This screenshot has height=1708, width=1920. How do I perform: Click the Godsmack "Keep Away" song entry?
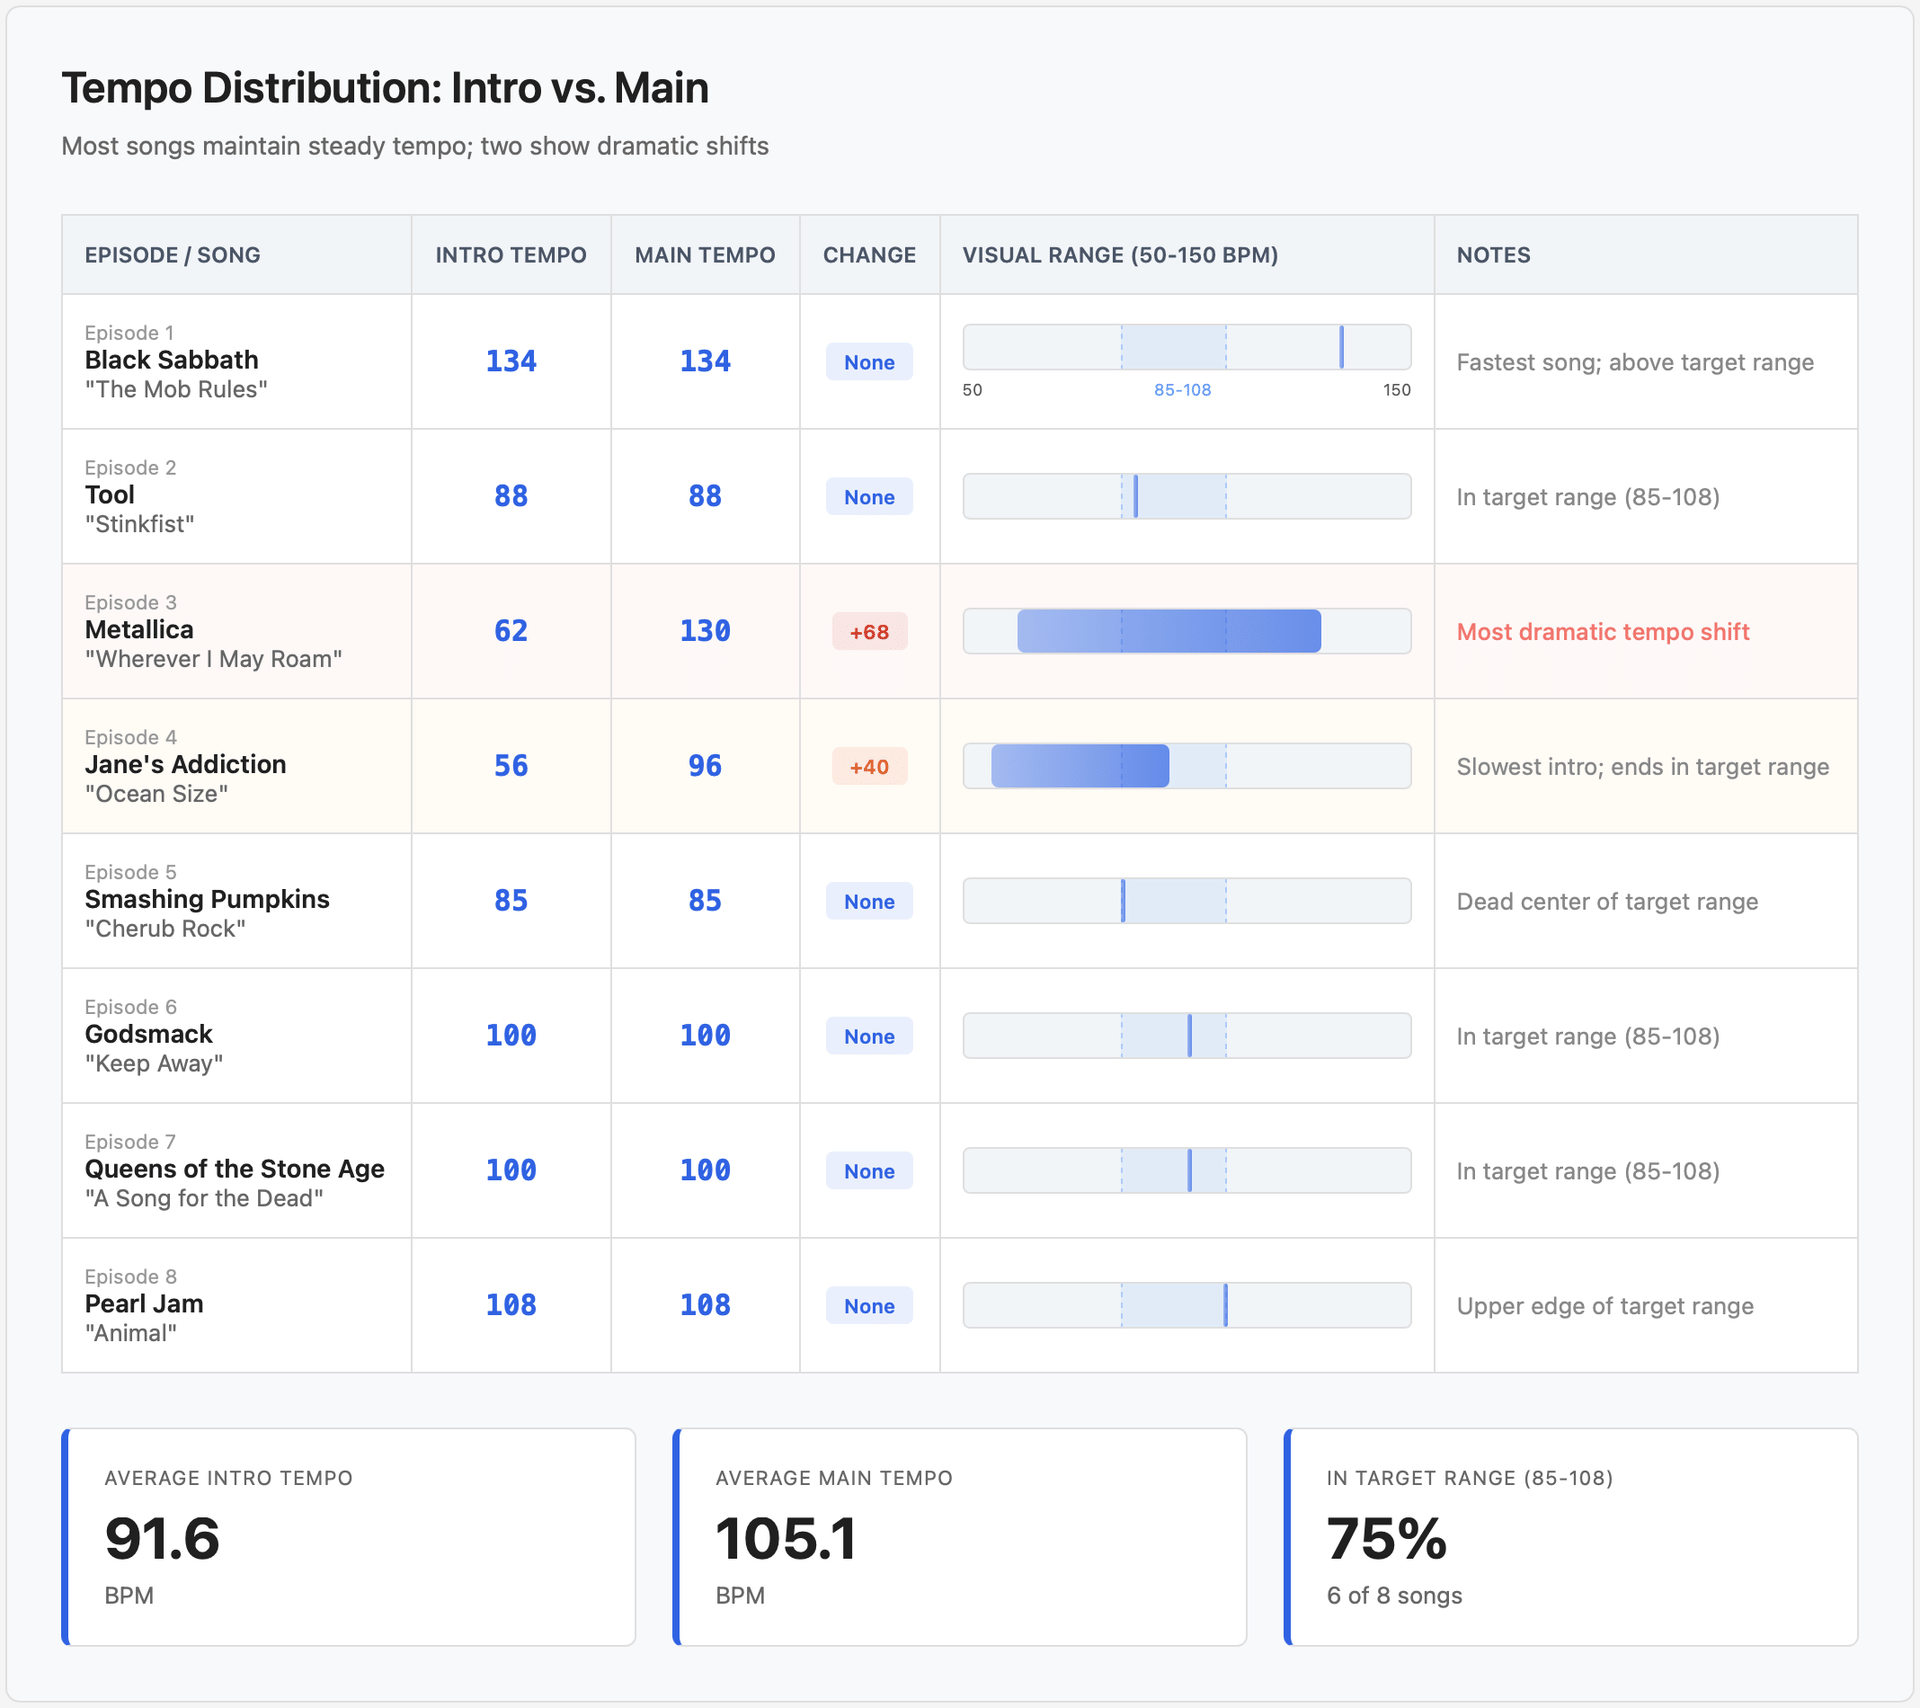click(149, 1034)
